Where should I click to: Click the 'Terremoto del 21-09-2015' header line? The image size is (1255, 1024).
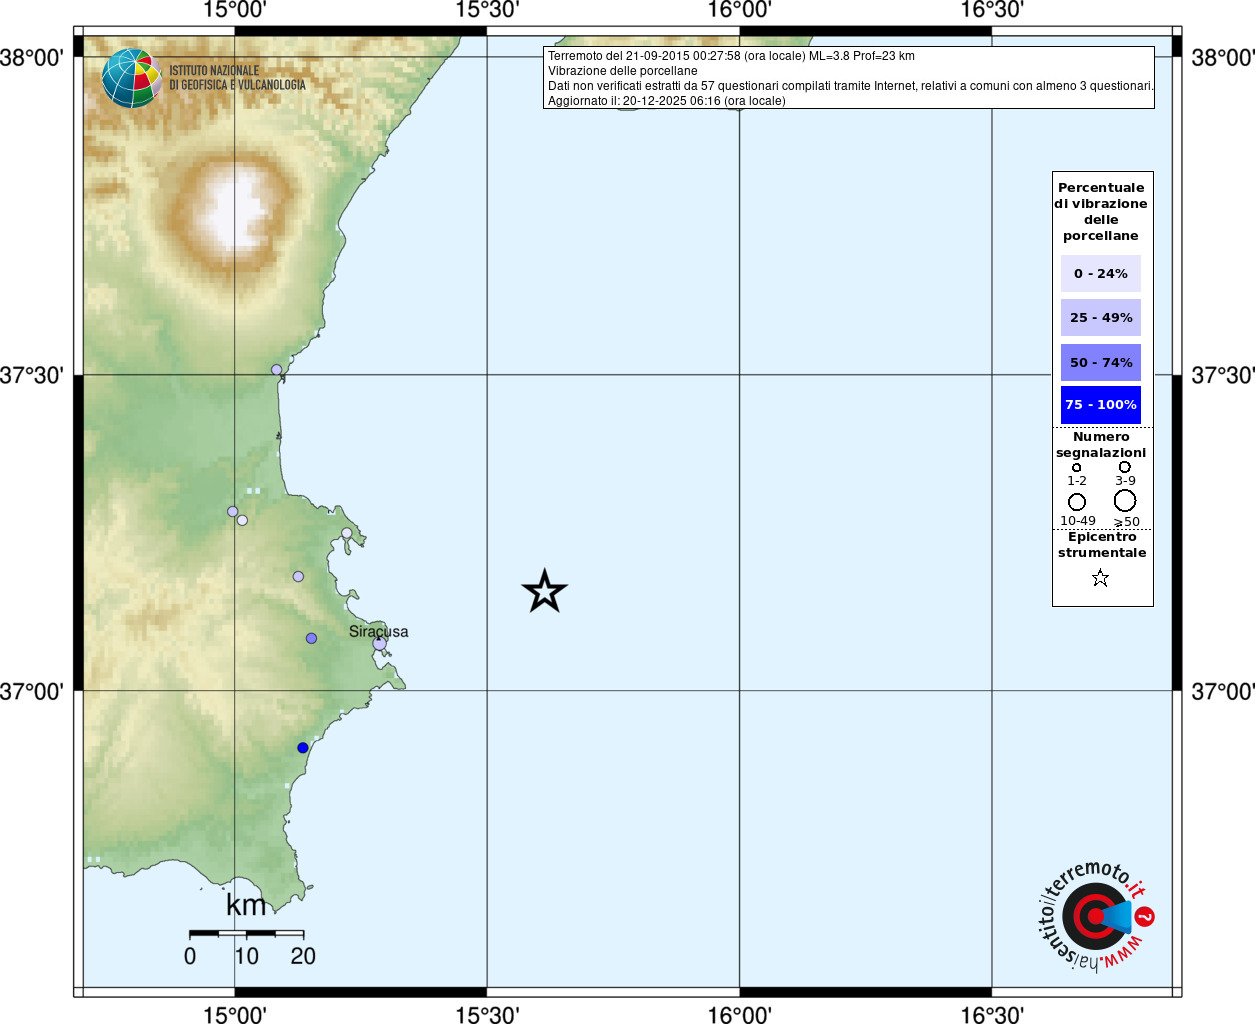click(x=731, y=56)
